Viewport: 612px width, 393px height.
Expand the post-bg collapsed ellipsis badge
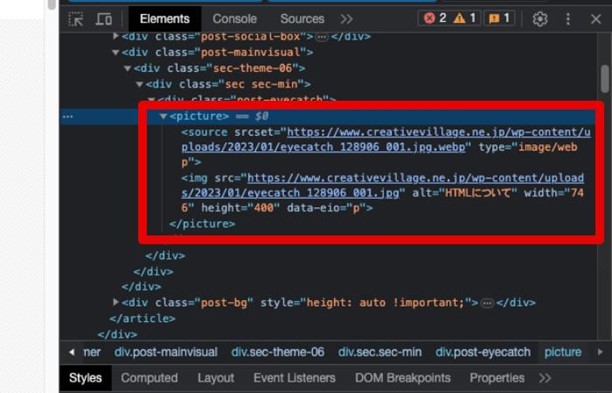point(487,303)
